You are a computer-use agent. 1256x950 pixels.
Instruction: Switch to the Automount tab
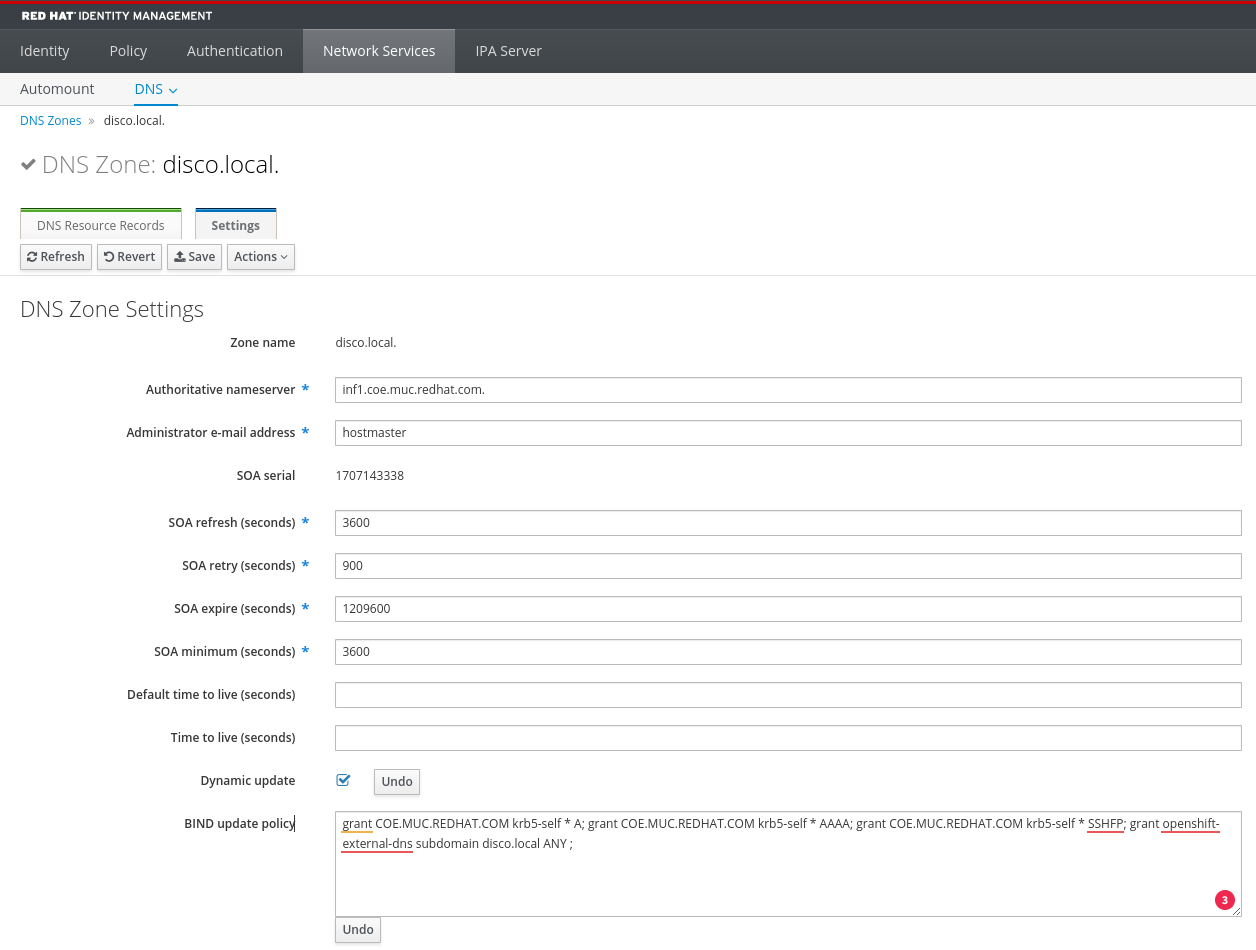57,89
